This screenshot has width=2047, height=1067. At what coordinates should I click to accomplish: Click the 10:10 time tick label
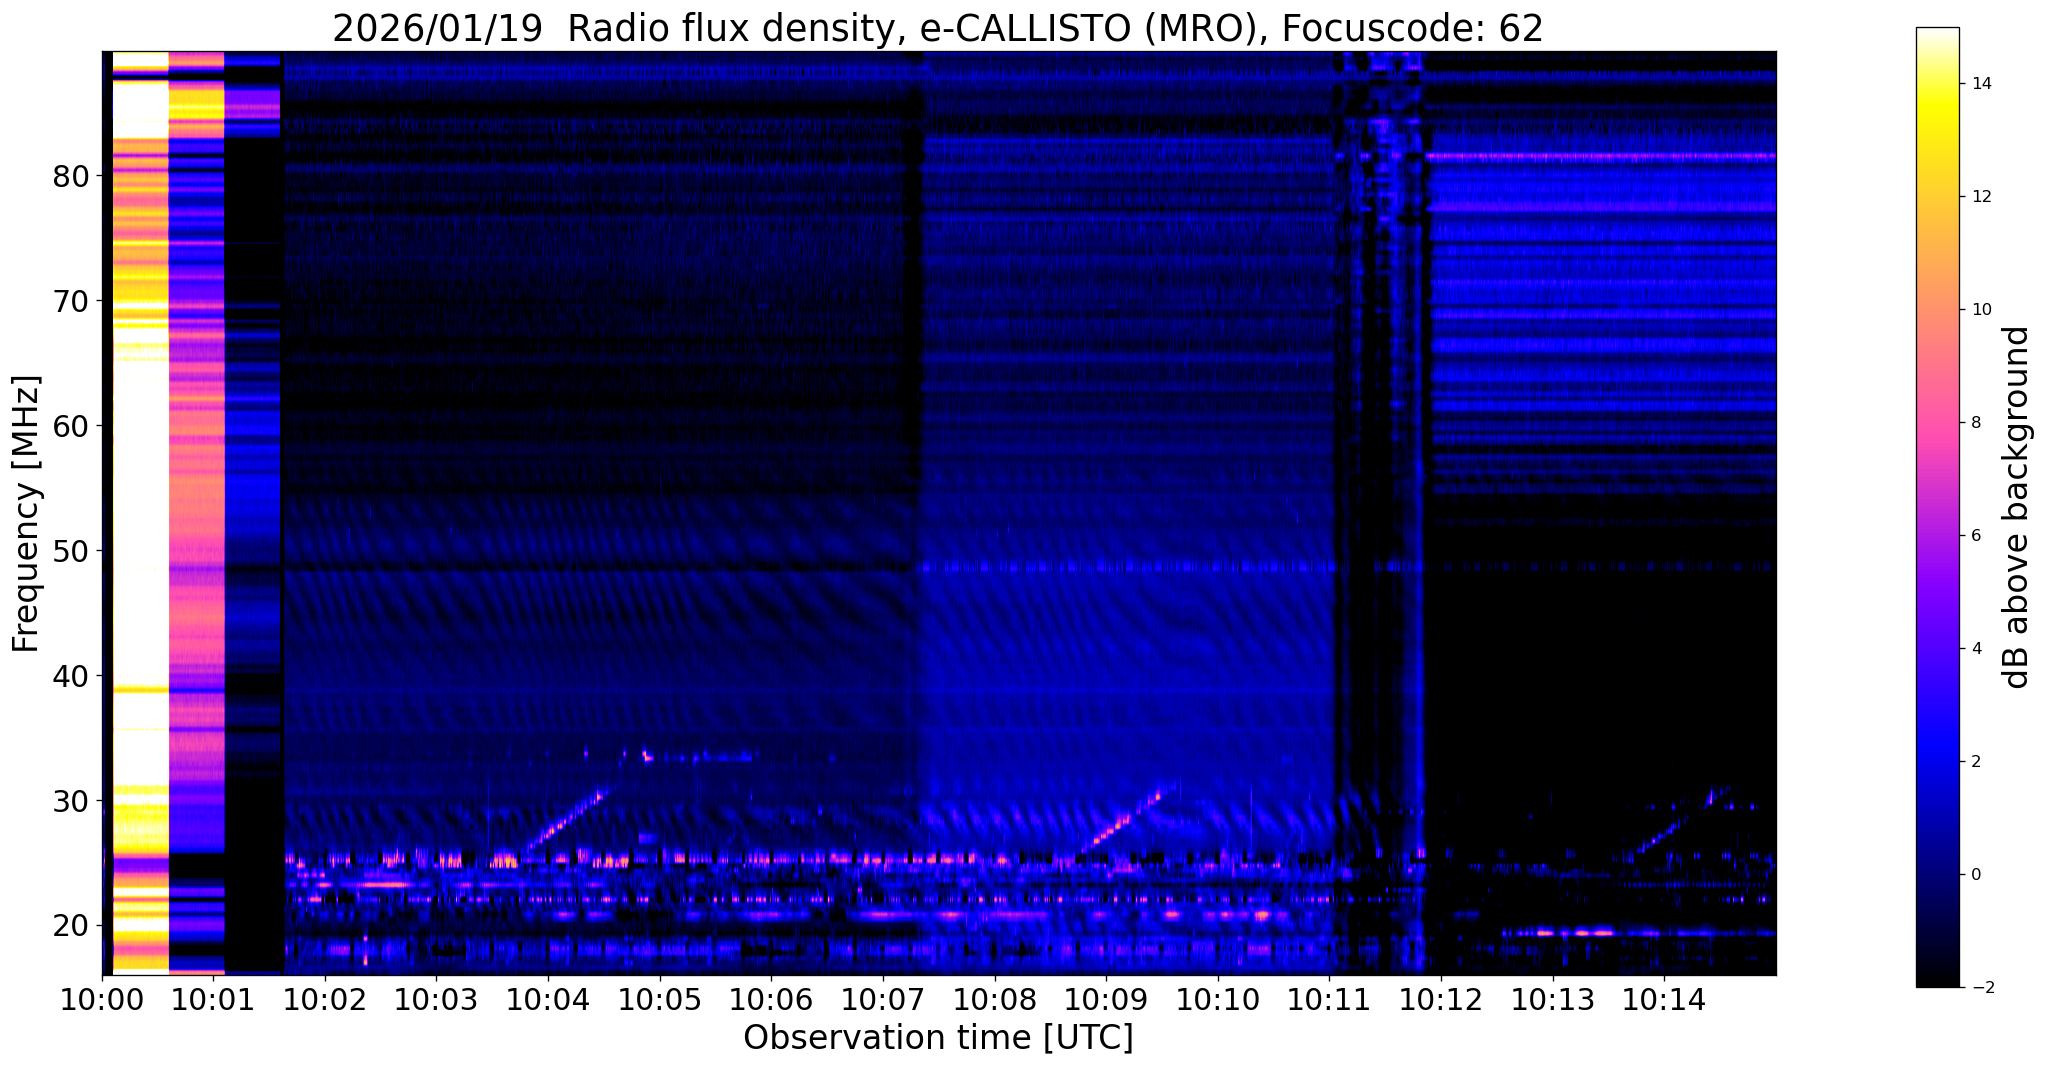pos(1217,1000)
